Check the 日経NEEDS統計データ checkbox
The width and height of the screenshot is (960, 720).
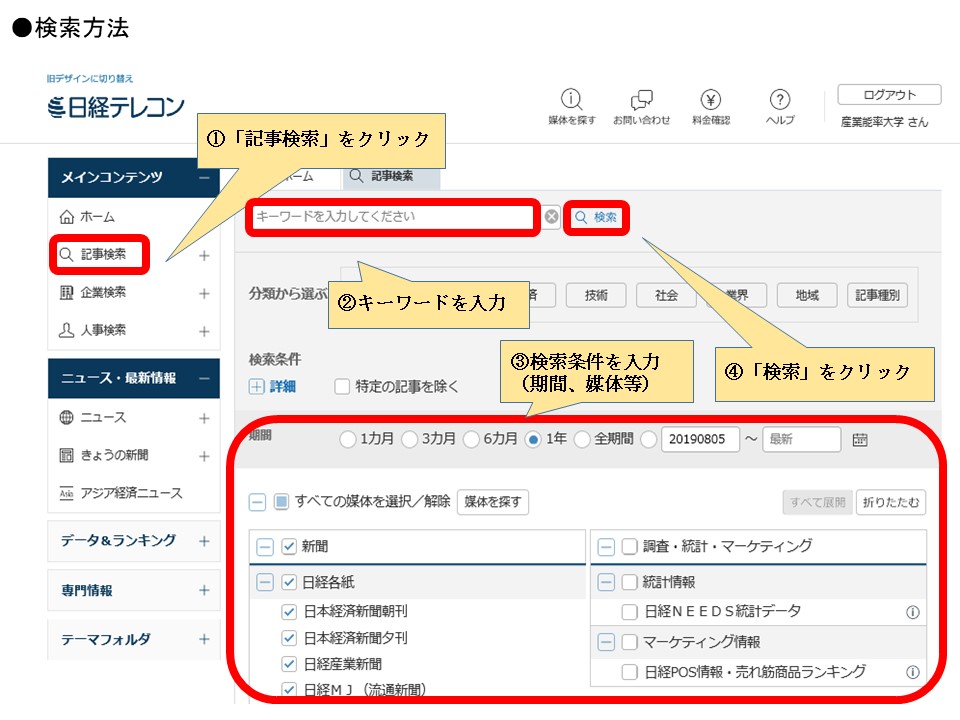click(x=629, y=612)
